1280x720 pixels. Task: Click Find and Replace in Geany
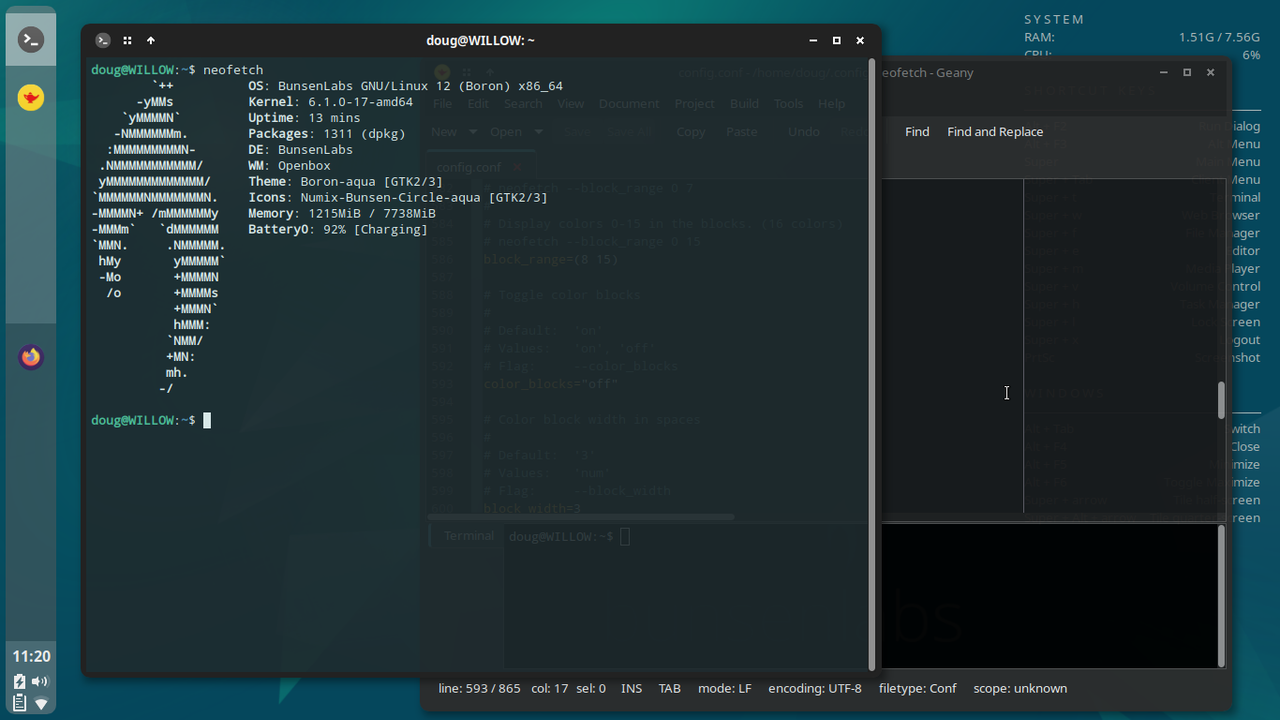pos(994,131)
